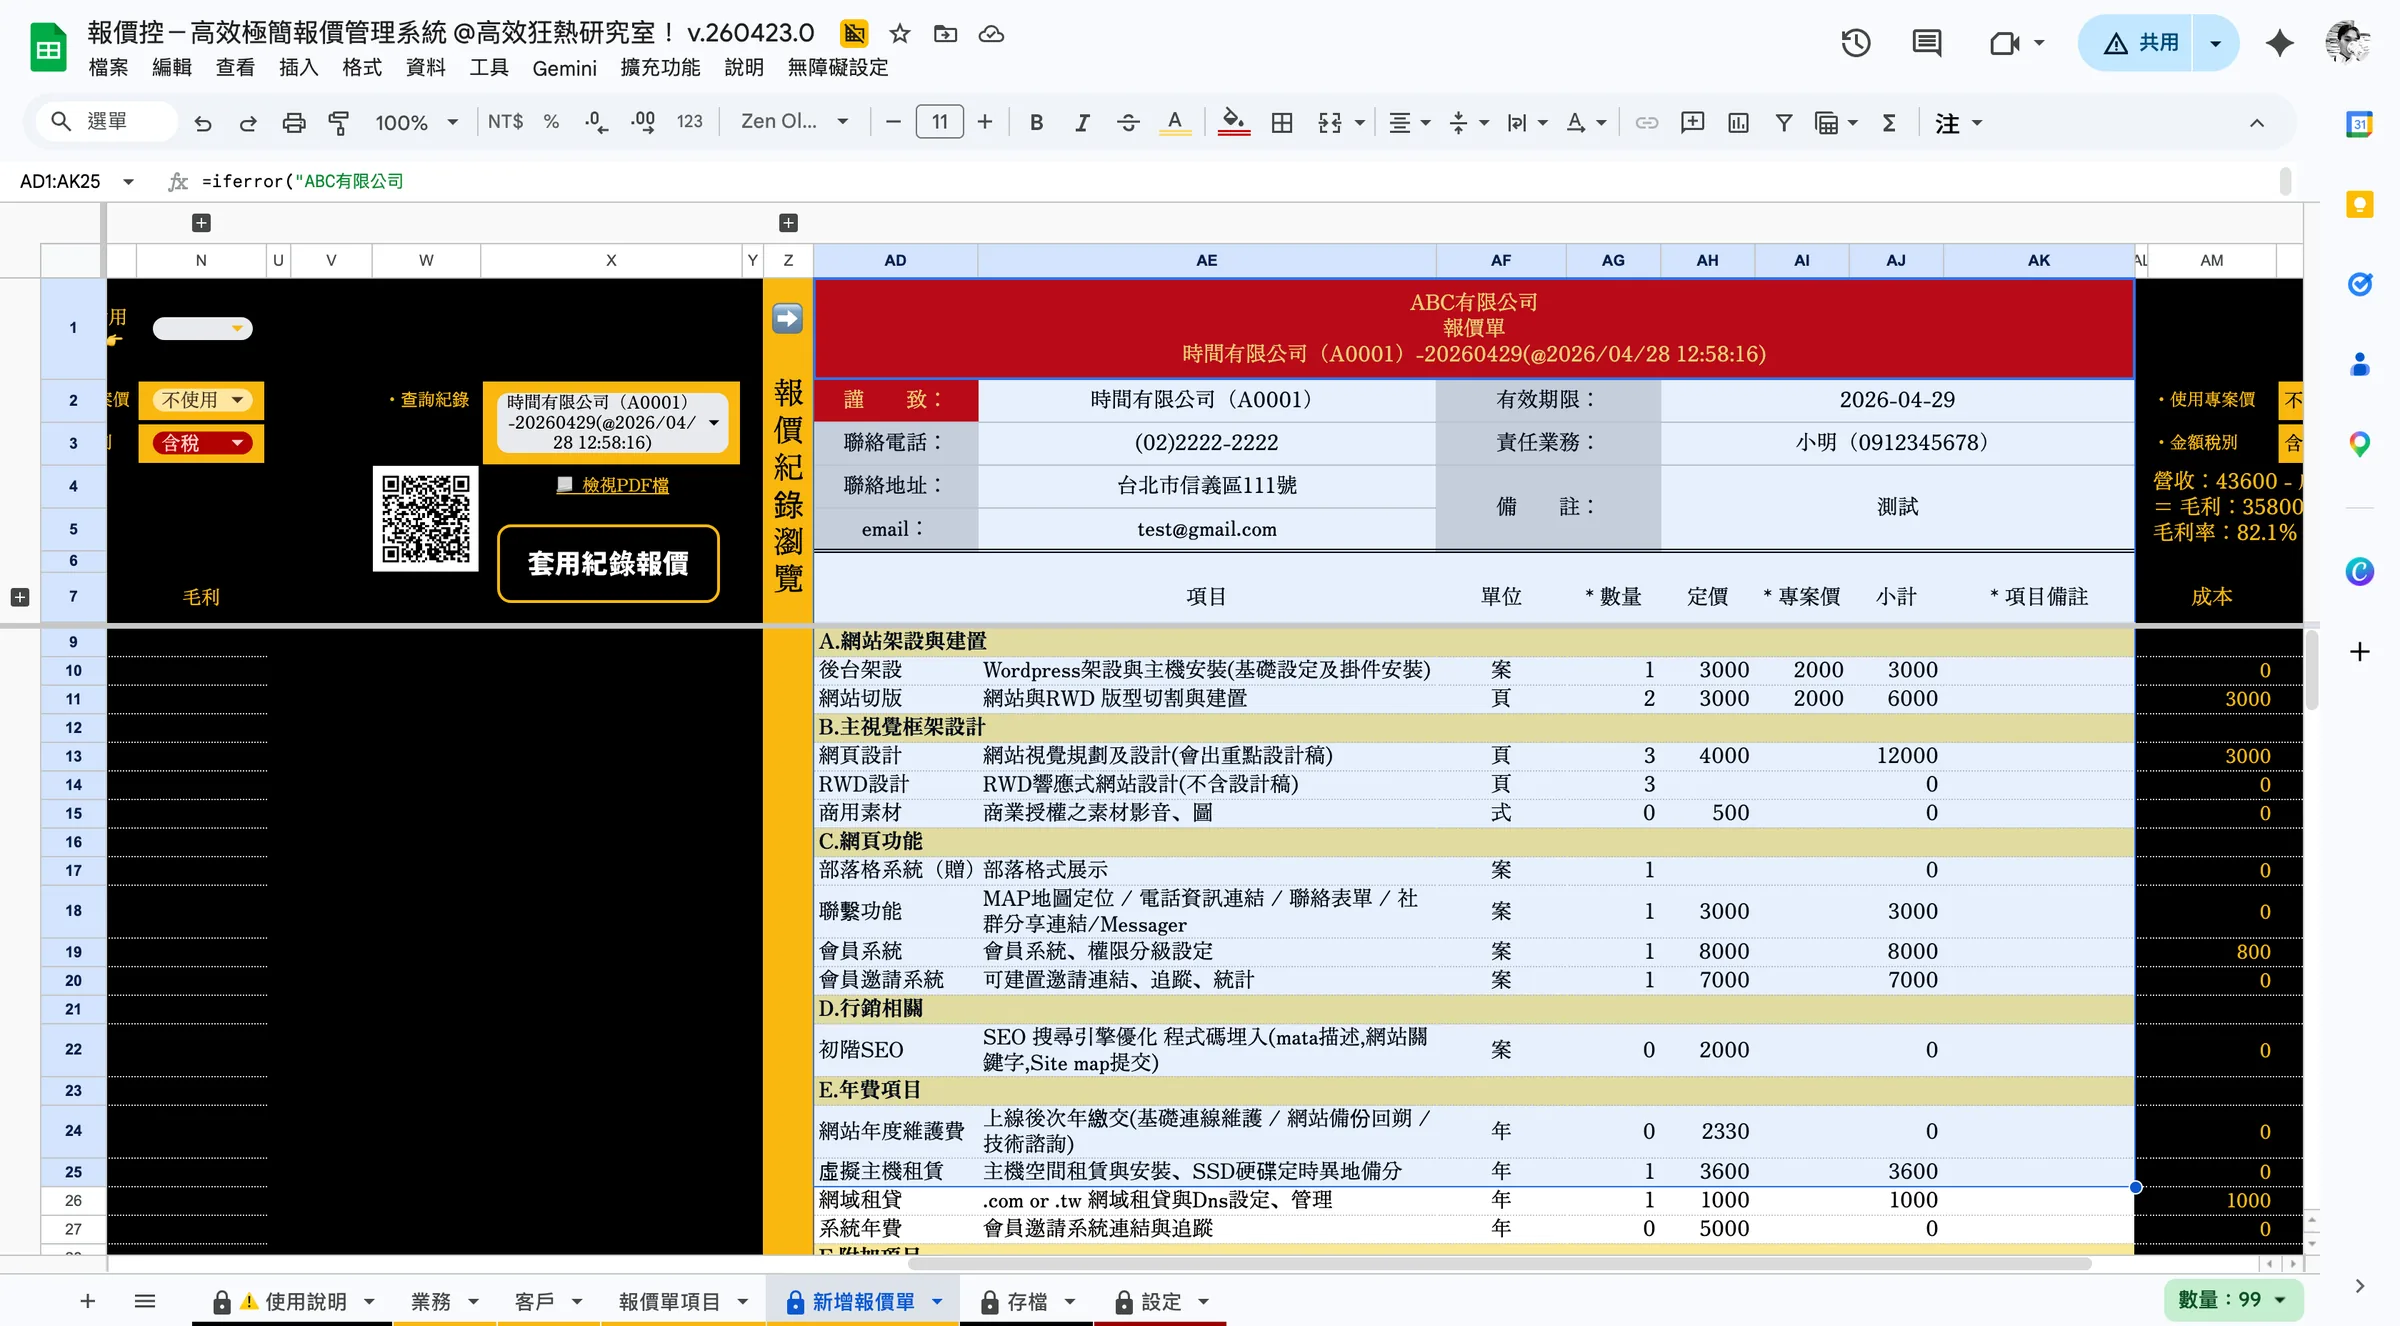Expand the row group at row 7
This screenshot has height=1326, width=2400.
[19, 597]
